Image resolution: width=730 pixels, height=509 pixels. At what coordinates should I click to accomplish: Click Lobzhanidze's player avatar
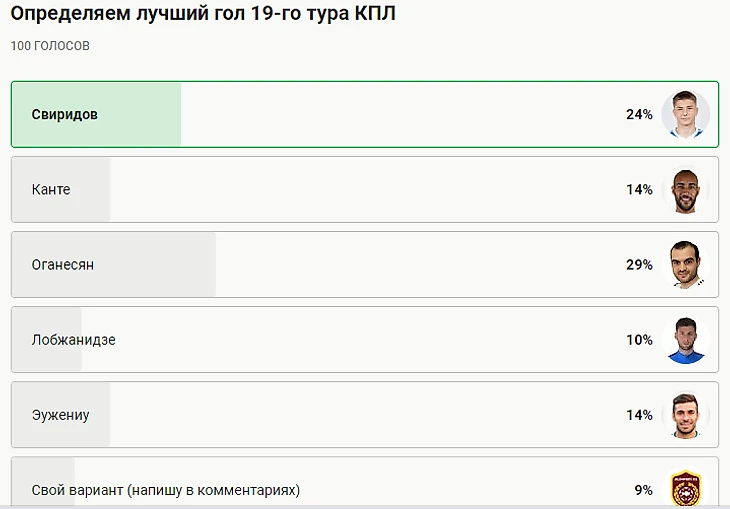coord(685,340)
